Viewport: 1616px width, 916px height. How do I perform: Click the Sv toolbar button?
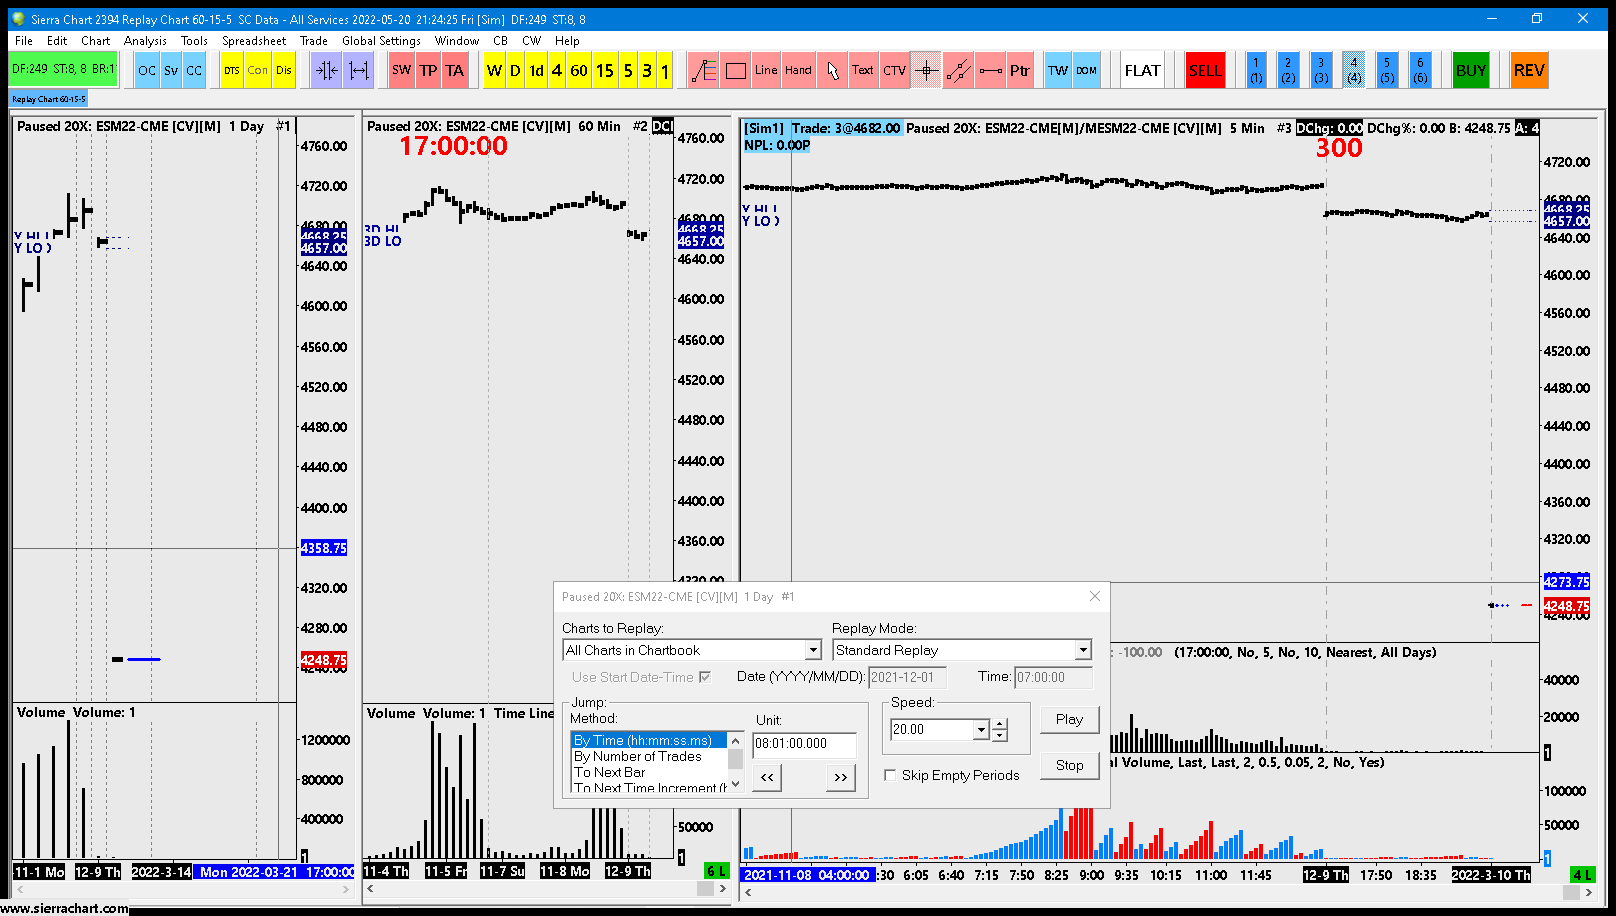click(x=171, y=70)
